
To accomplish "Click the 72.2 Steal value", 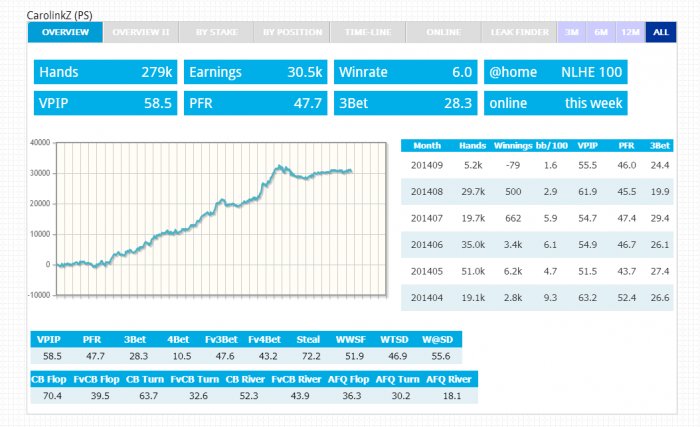I will point(311,356).
